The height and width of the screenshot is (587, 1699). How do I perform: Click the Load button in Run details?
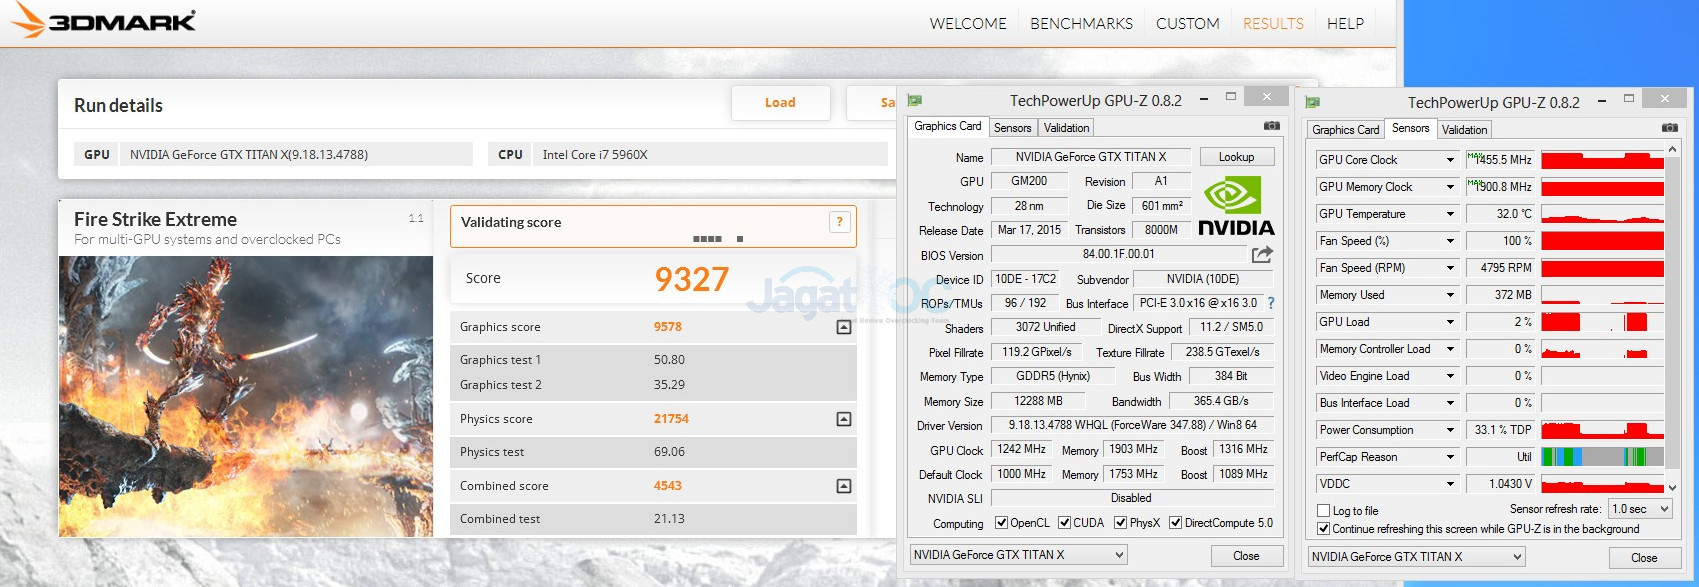click(x=780, y=102)
